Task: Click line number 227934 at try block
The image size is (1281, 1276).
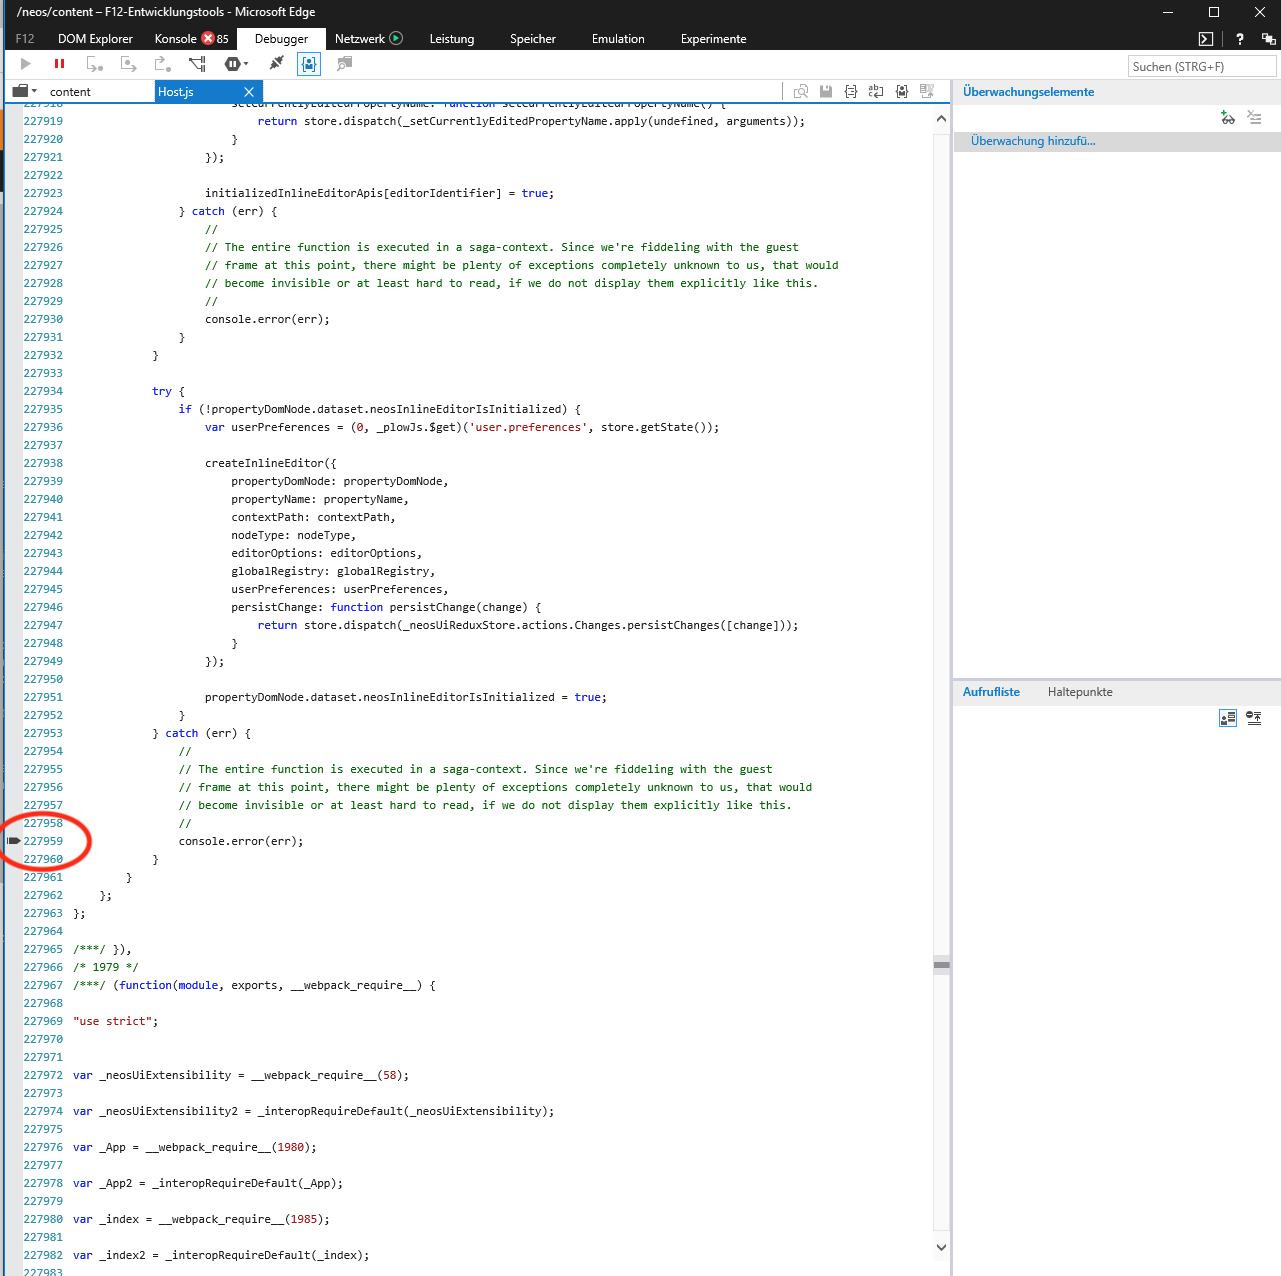Action: (x=43, y=391)
